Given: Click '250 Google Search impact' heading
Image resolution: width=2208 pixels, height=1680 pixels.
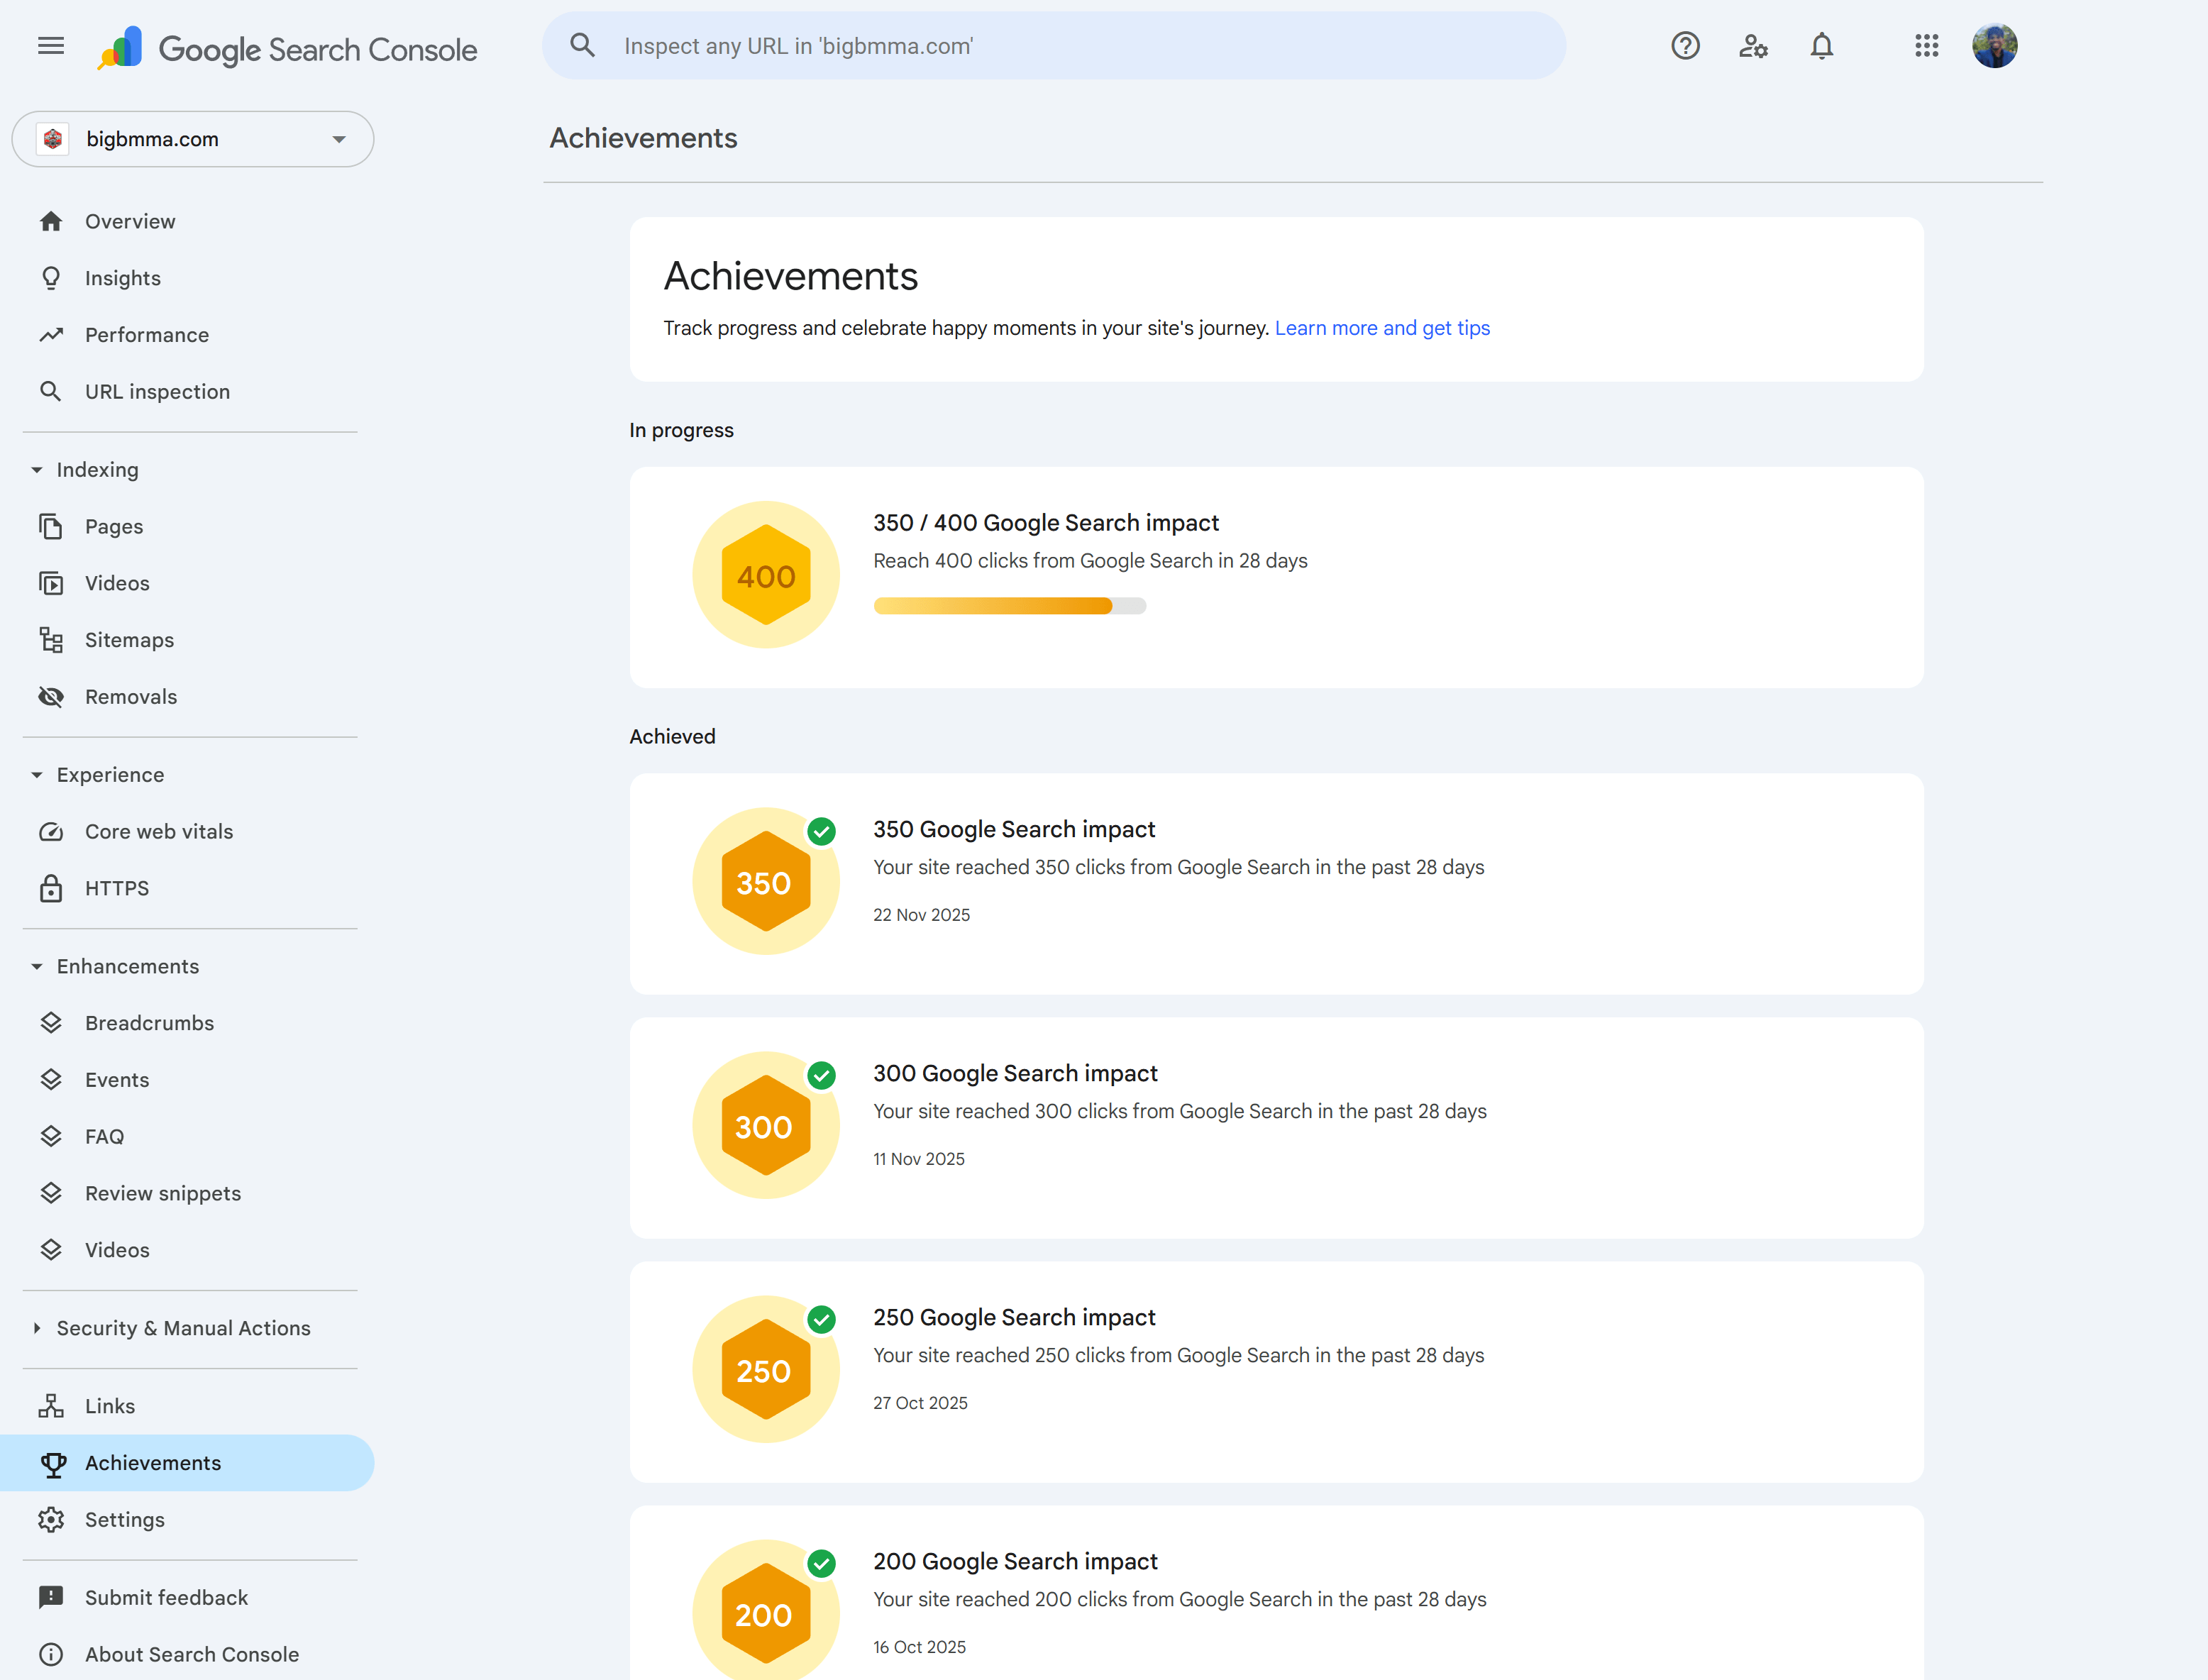Looking at the screenshot, I should [1014, 1318].
